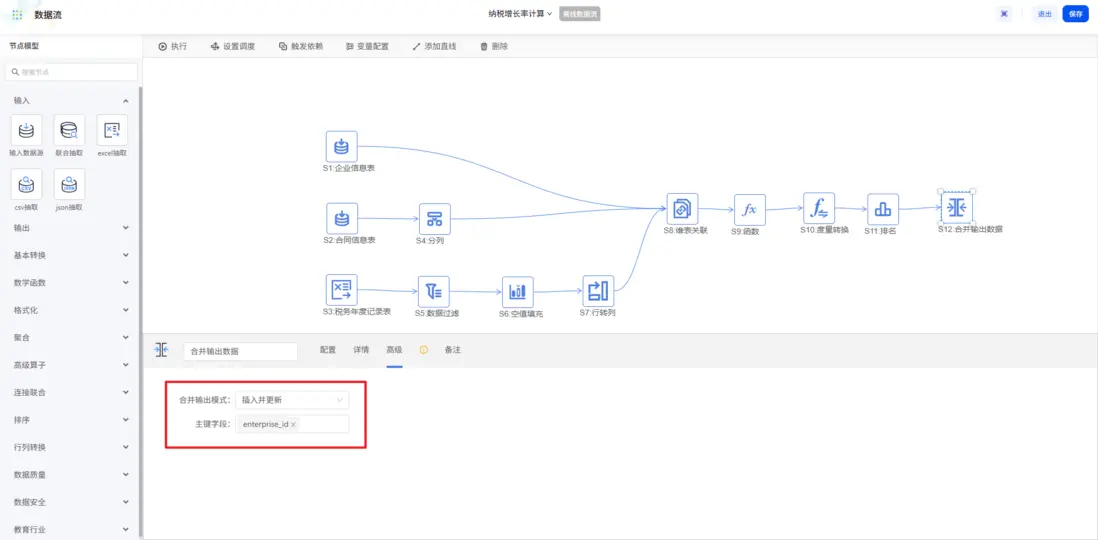This screenshot has width=1098, height=540.
Task: Open the 合并输出模式 dropdown
Action: click(x=292, y=400)
